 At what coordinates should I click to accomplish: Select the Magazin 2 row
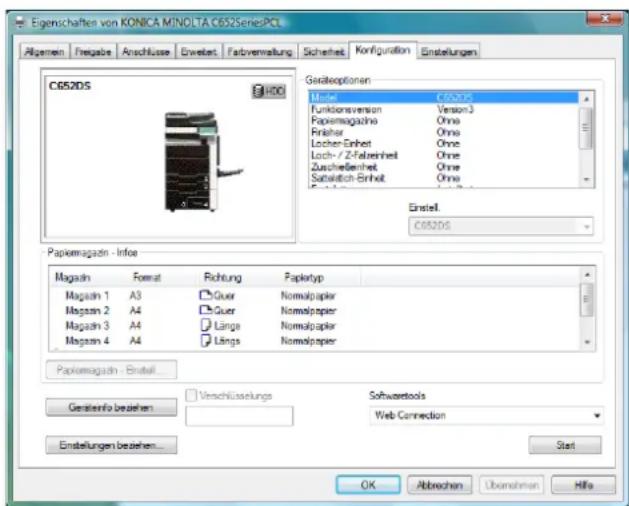coord(314,311)
